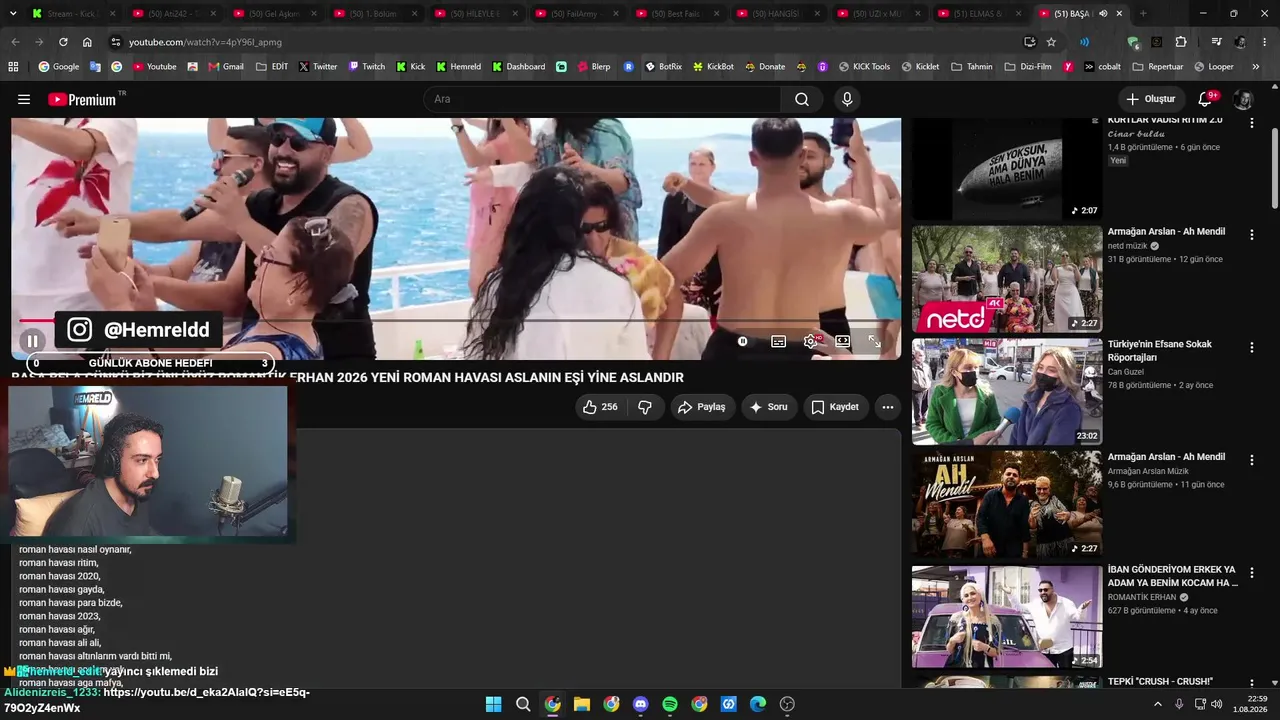Image resolution: width=1280 pixels, height=720 pixels.
Task: Open the Can Guzel channel link
Action: [1126, 372]
